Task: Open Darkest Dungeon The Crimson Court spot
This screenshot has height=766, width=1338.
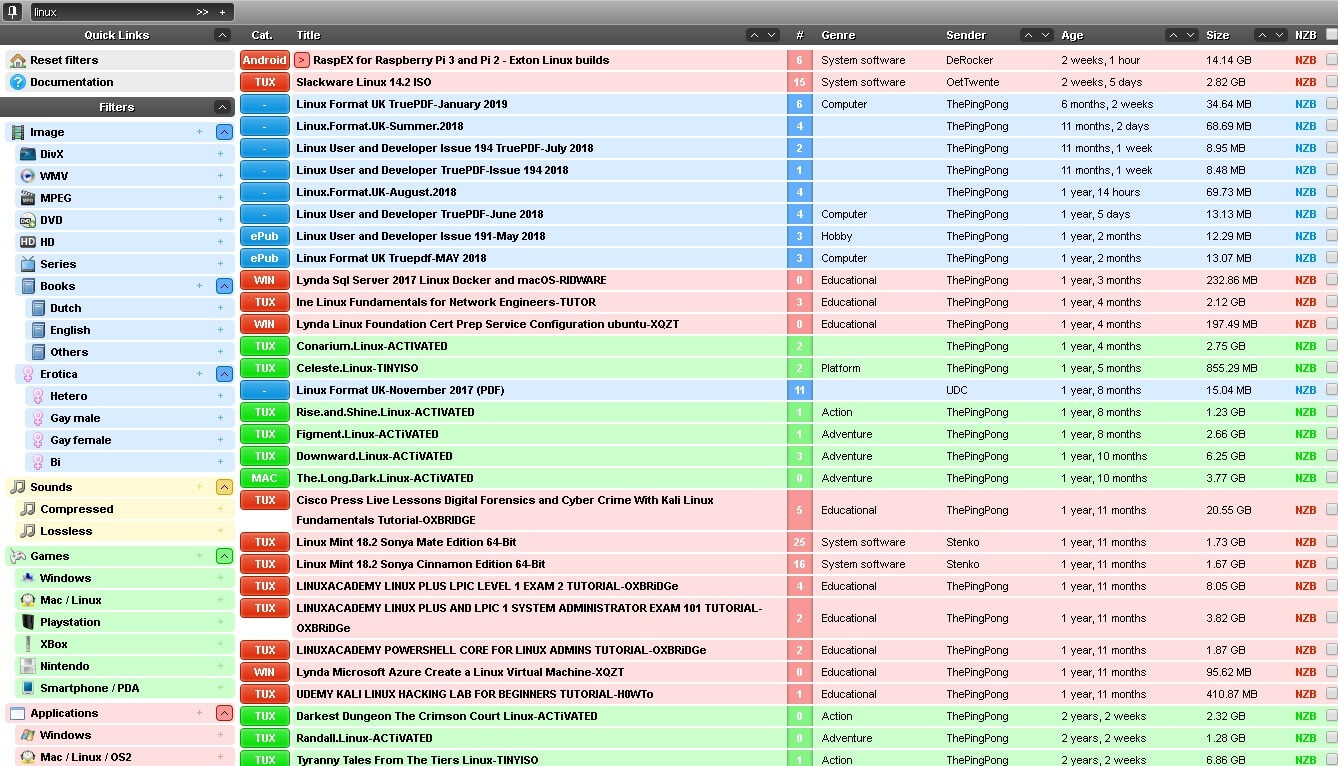Action: (x=447, y=716)
